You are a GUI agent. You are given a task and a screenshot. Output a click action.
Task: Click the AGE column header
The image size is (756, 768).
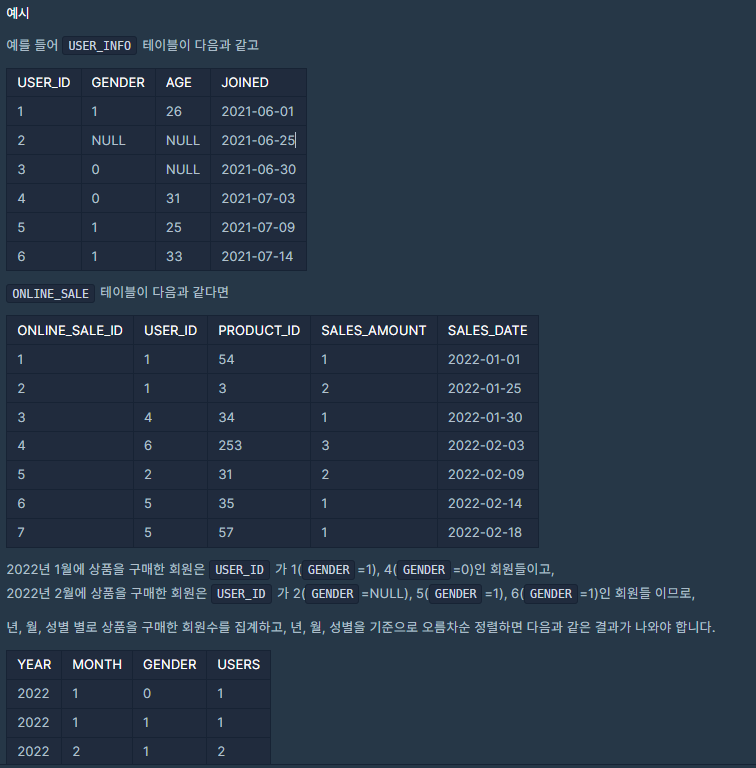point(178,82)
